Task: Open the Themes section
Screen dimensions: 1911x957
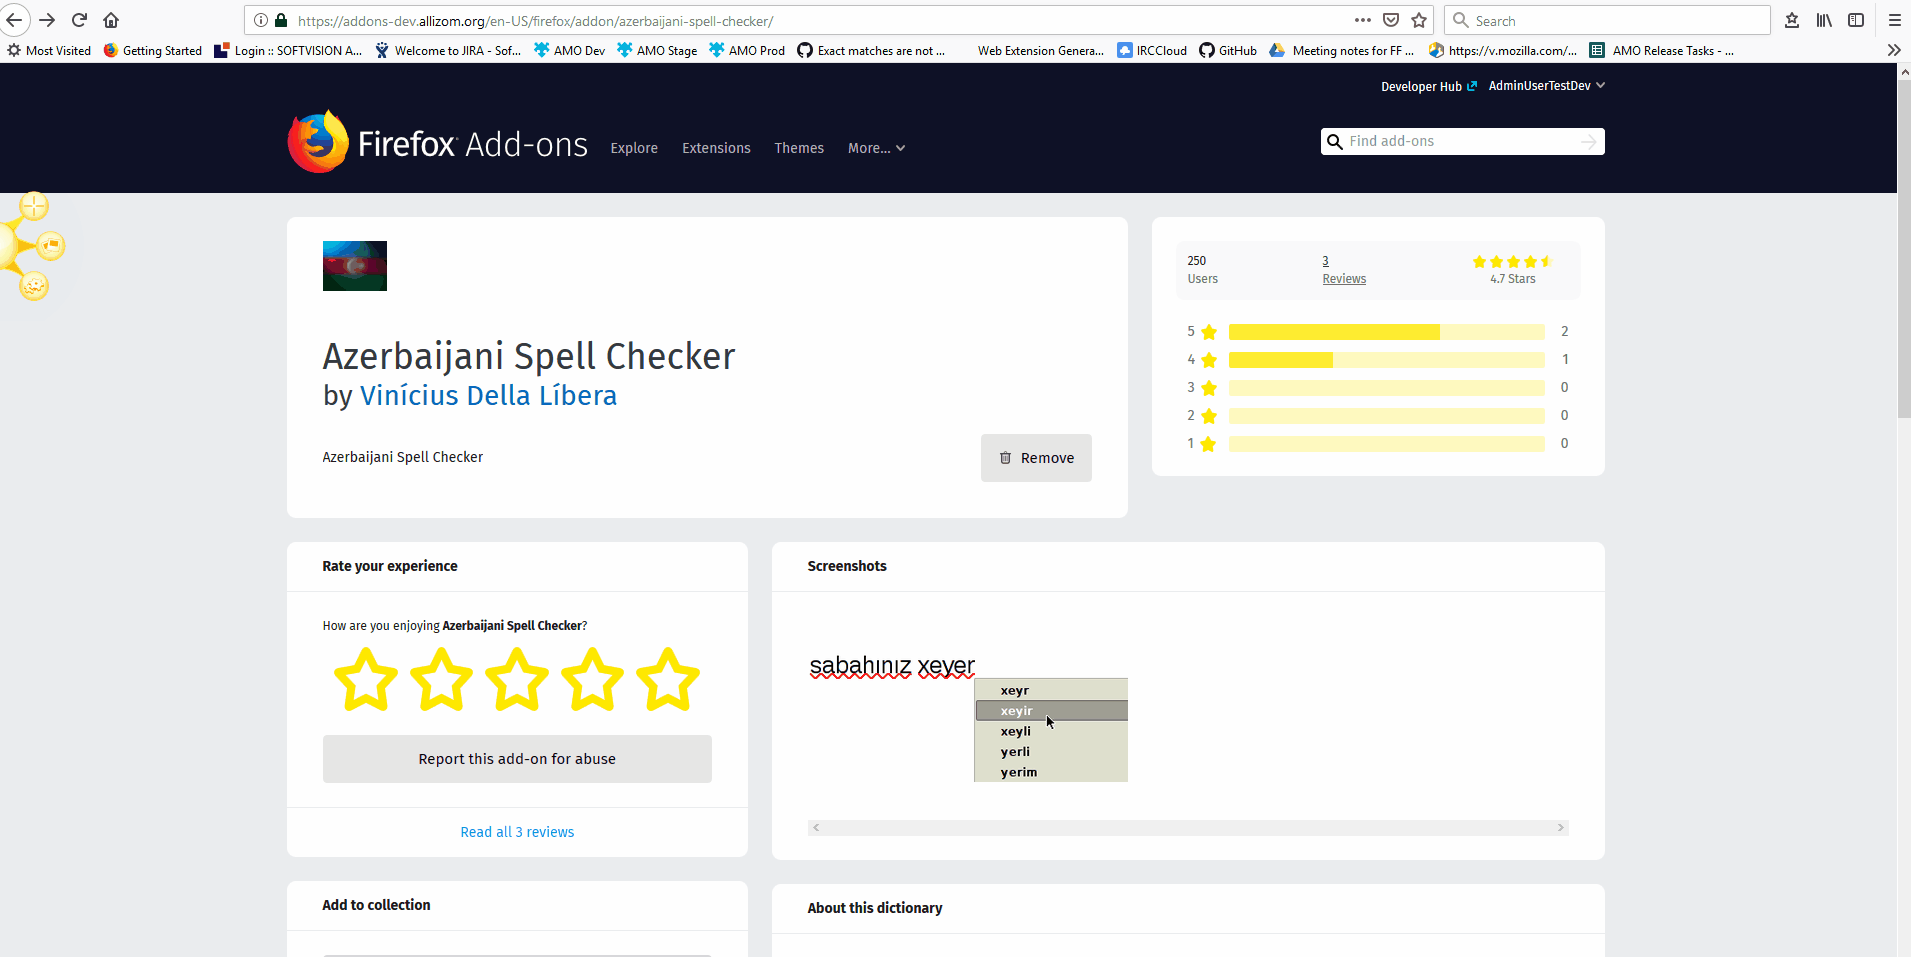Action: pyautogui.click(x=799, y=148)
